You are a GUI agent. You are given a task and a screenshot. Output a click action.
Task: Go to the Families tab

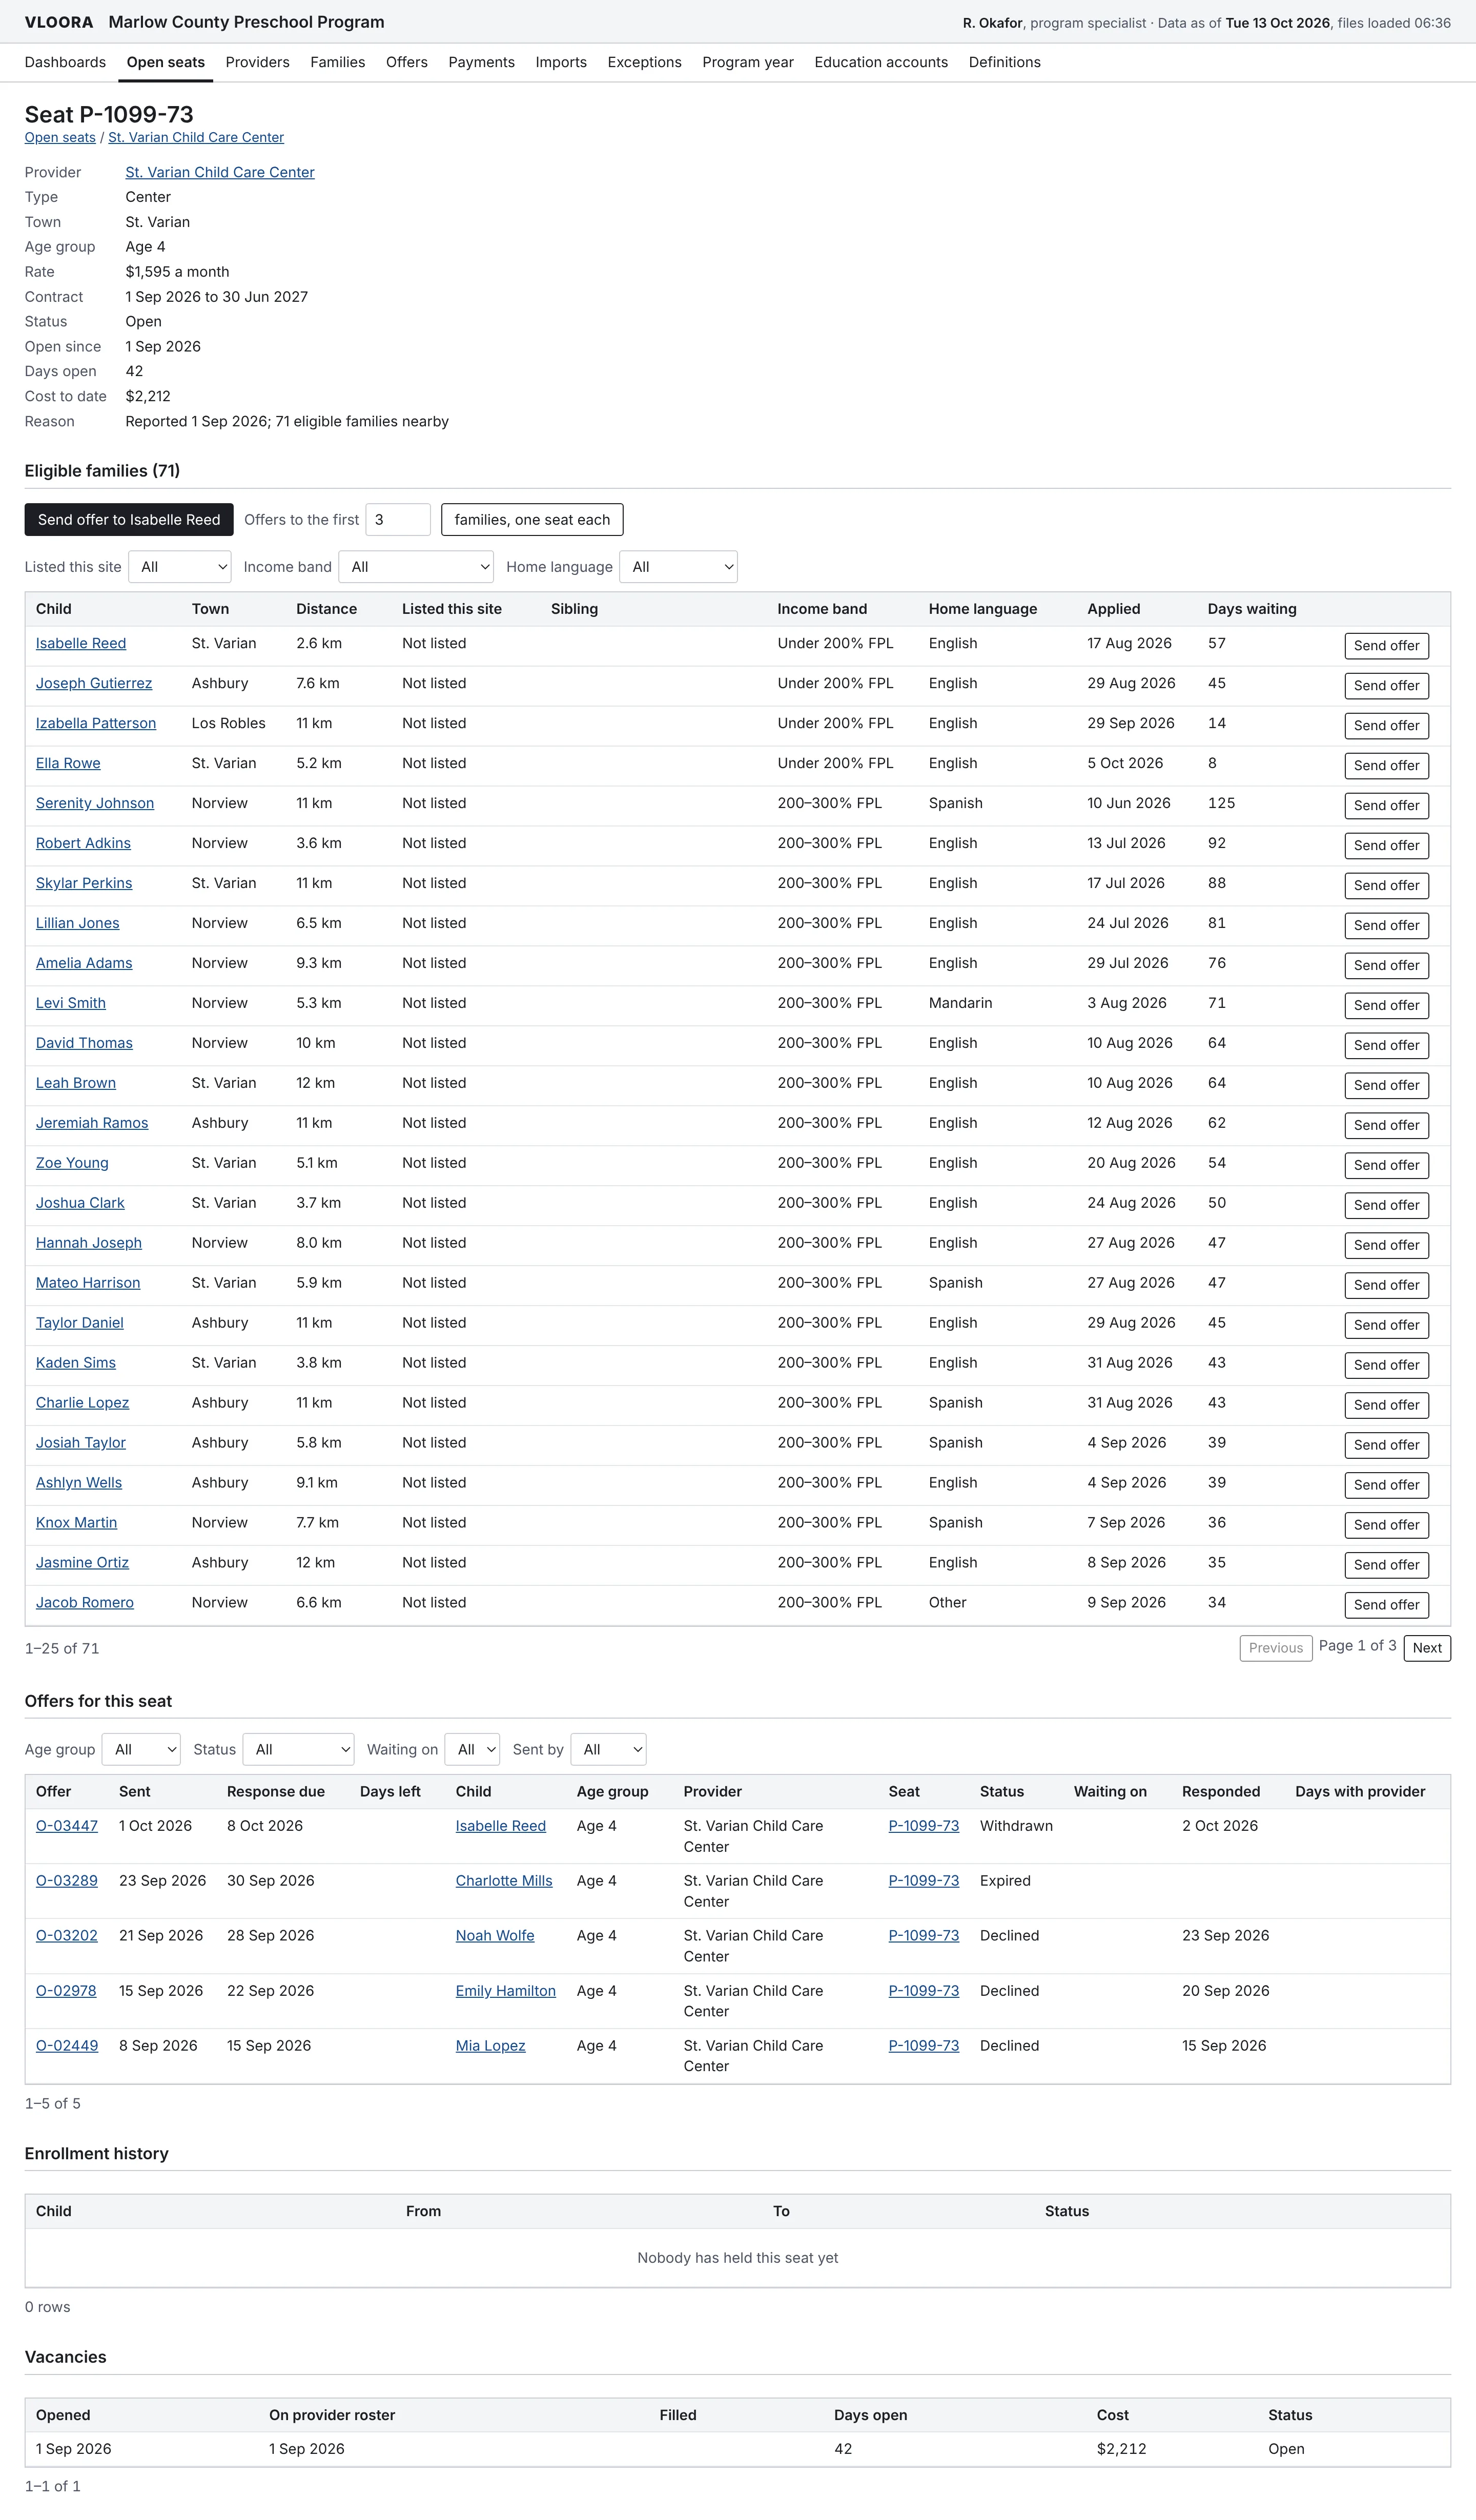coord(338,62)
